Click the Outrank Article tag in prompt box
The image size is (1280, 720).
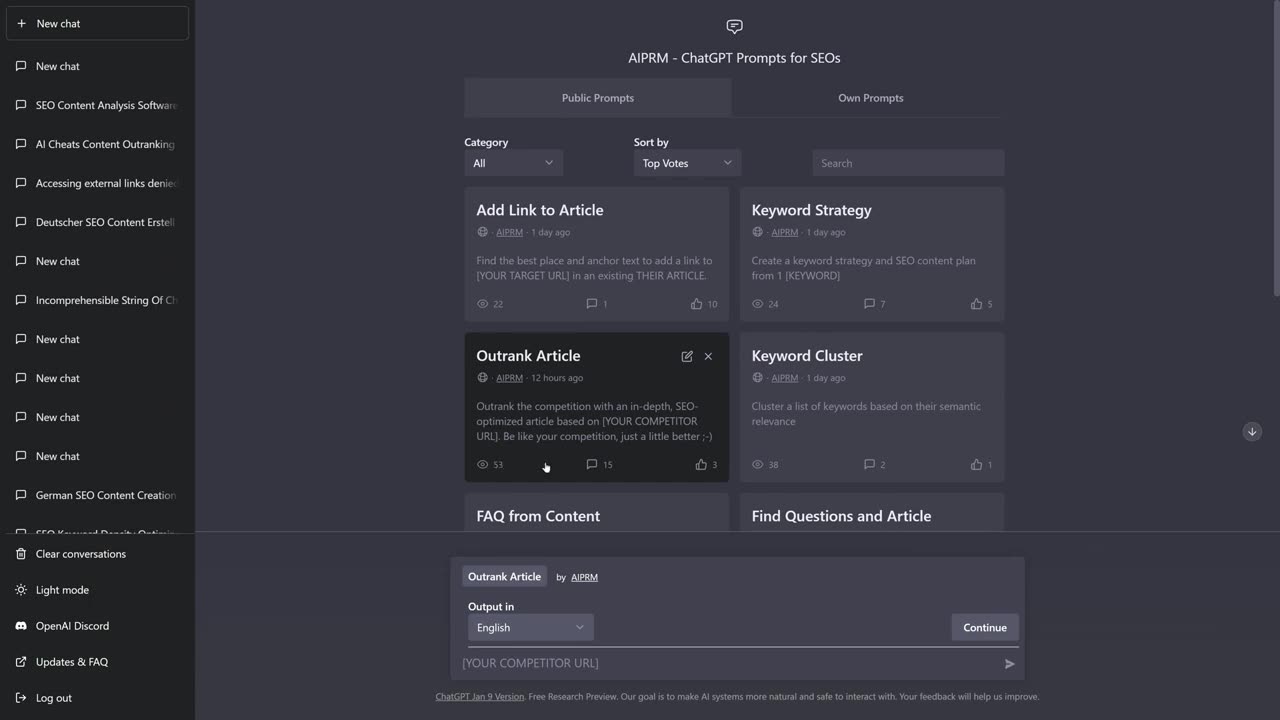pyautogui.click(x=504, y=576)
